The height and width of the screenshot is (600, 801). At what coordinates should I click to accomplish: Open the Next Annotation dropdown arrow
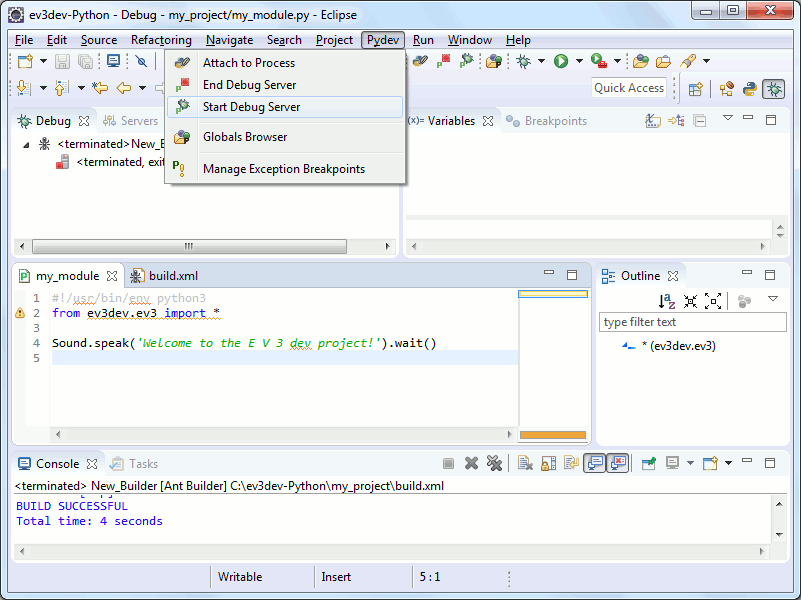tap(43, 88)
